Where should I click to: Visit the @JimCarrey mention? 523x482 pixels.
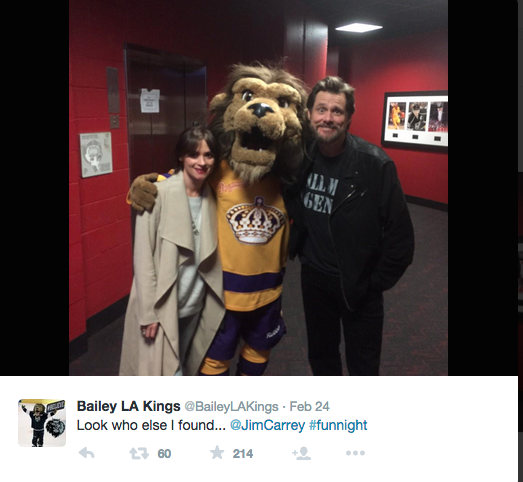pyautogui.click(x=268, y=425)
